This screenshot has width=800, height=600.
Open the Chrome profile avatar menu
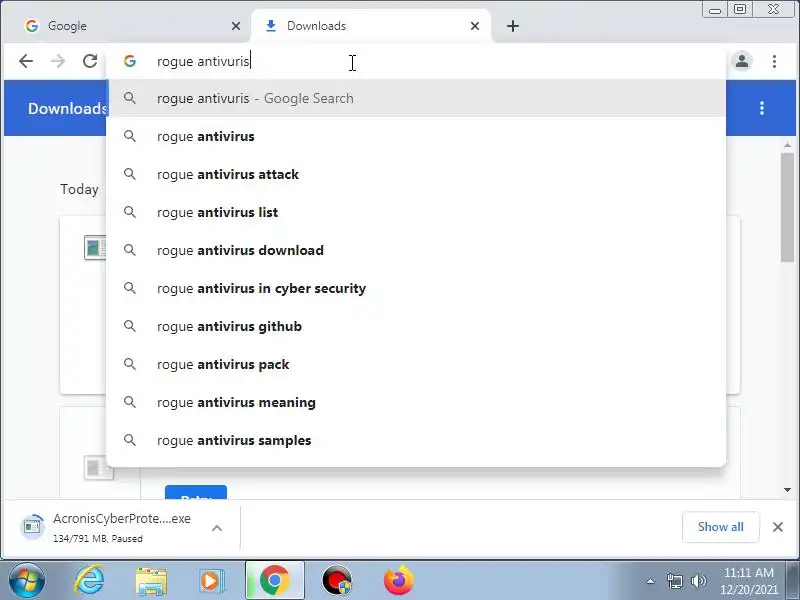pos(742,61)
